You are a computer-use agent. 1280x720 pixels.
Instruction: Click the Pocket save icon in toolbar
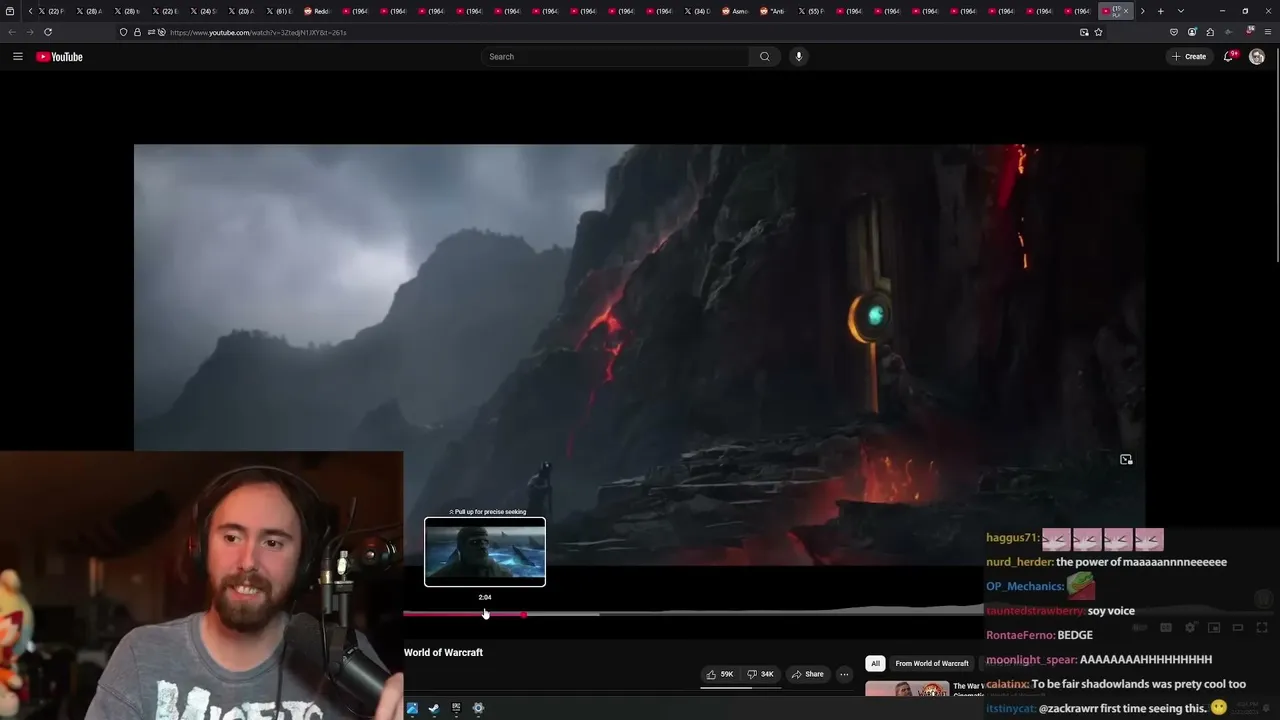click(1174, 32)
